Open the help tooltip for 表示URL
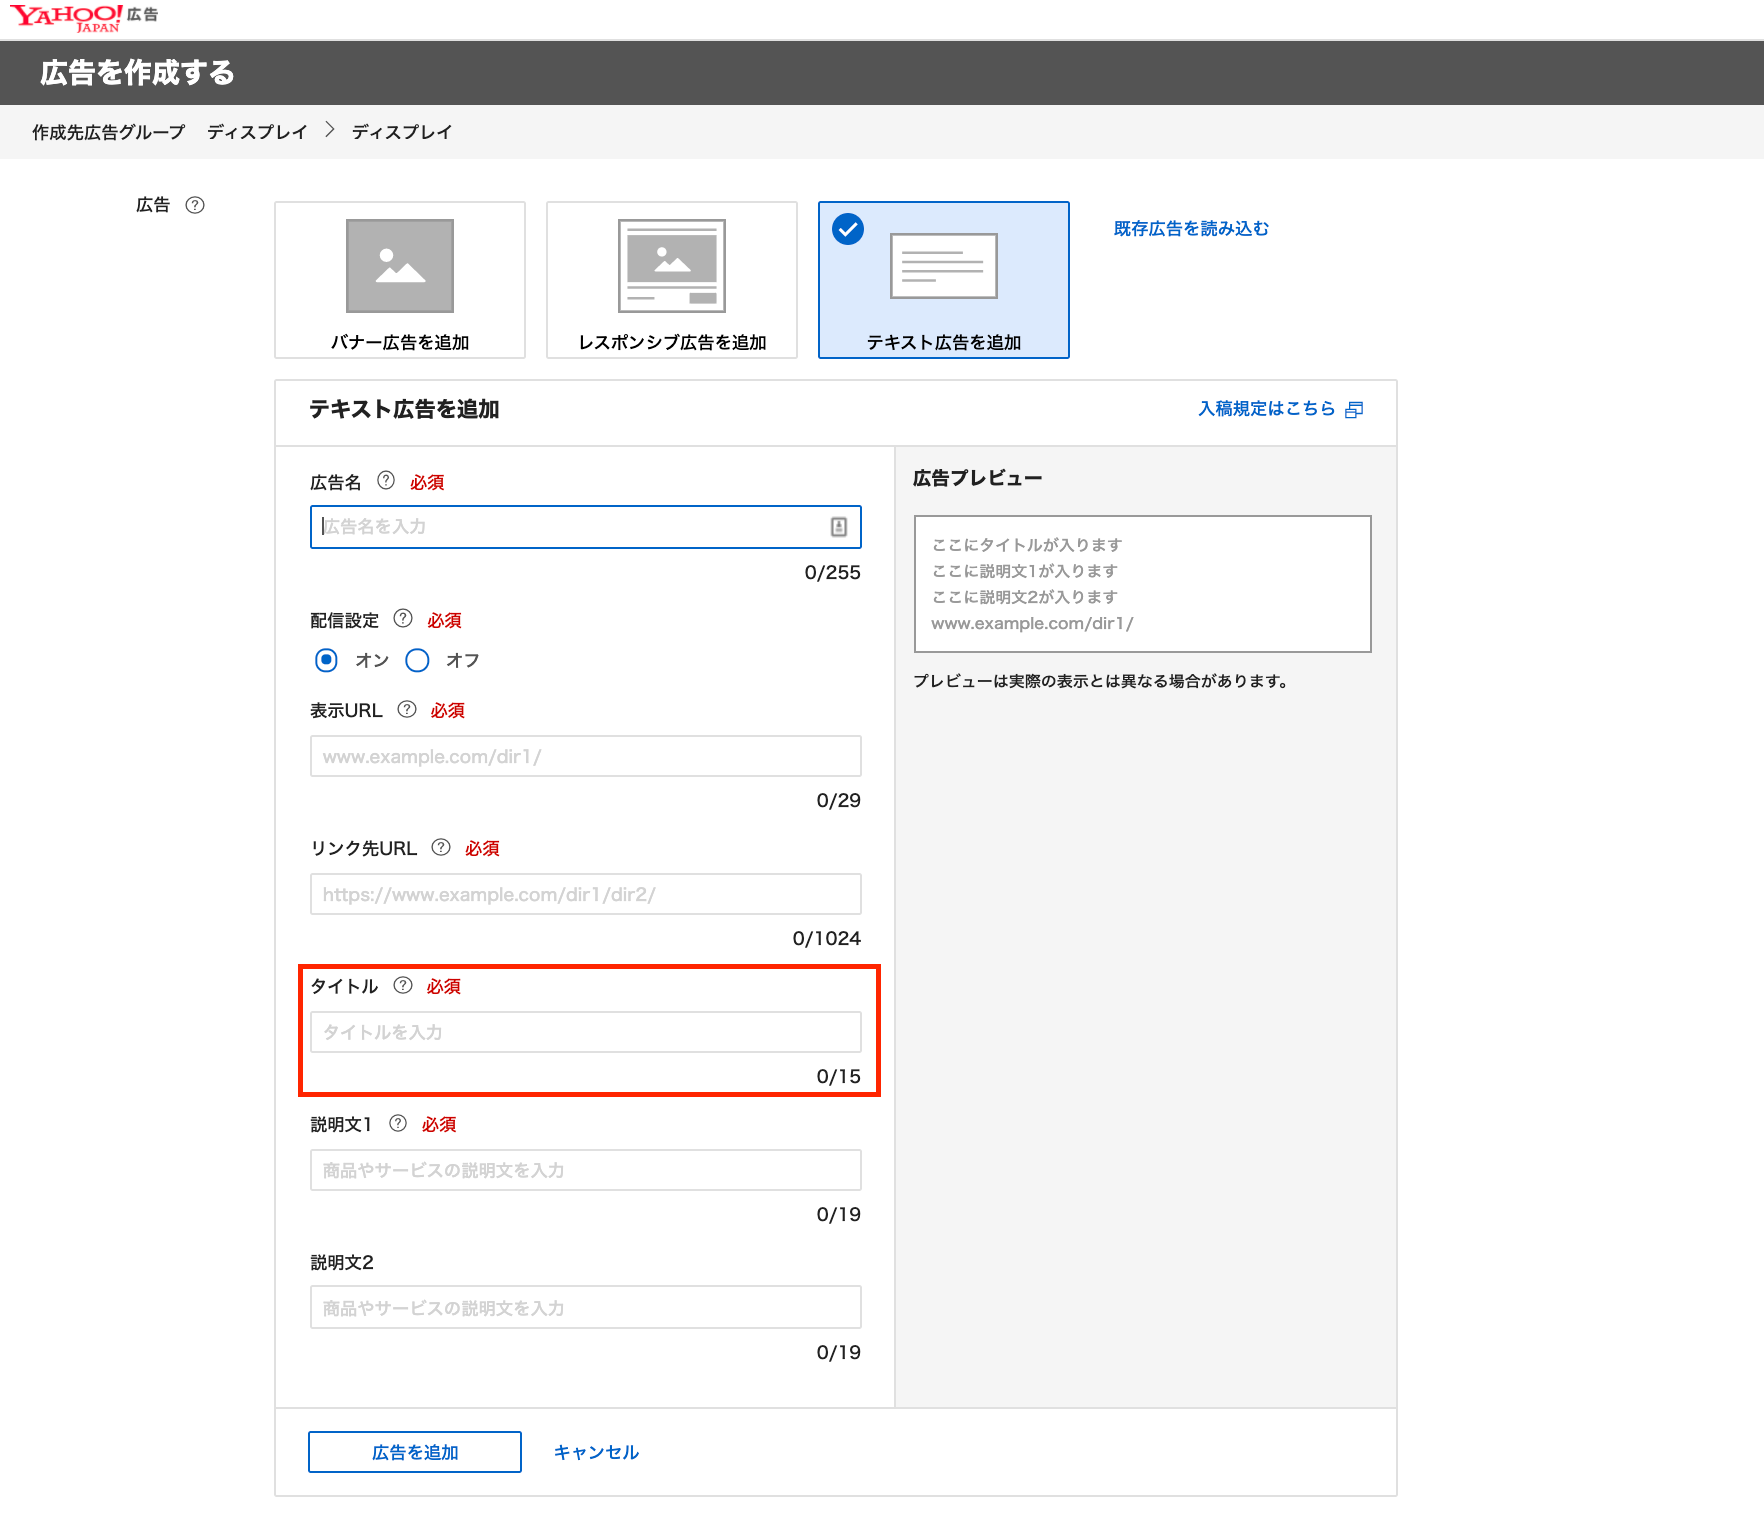This screenshot has height=1527, width=1764. click(407, 709)
